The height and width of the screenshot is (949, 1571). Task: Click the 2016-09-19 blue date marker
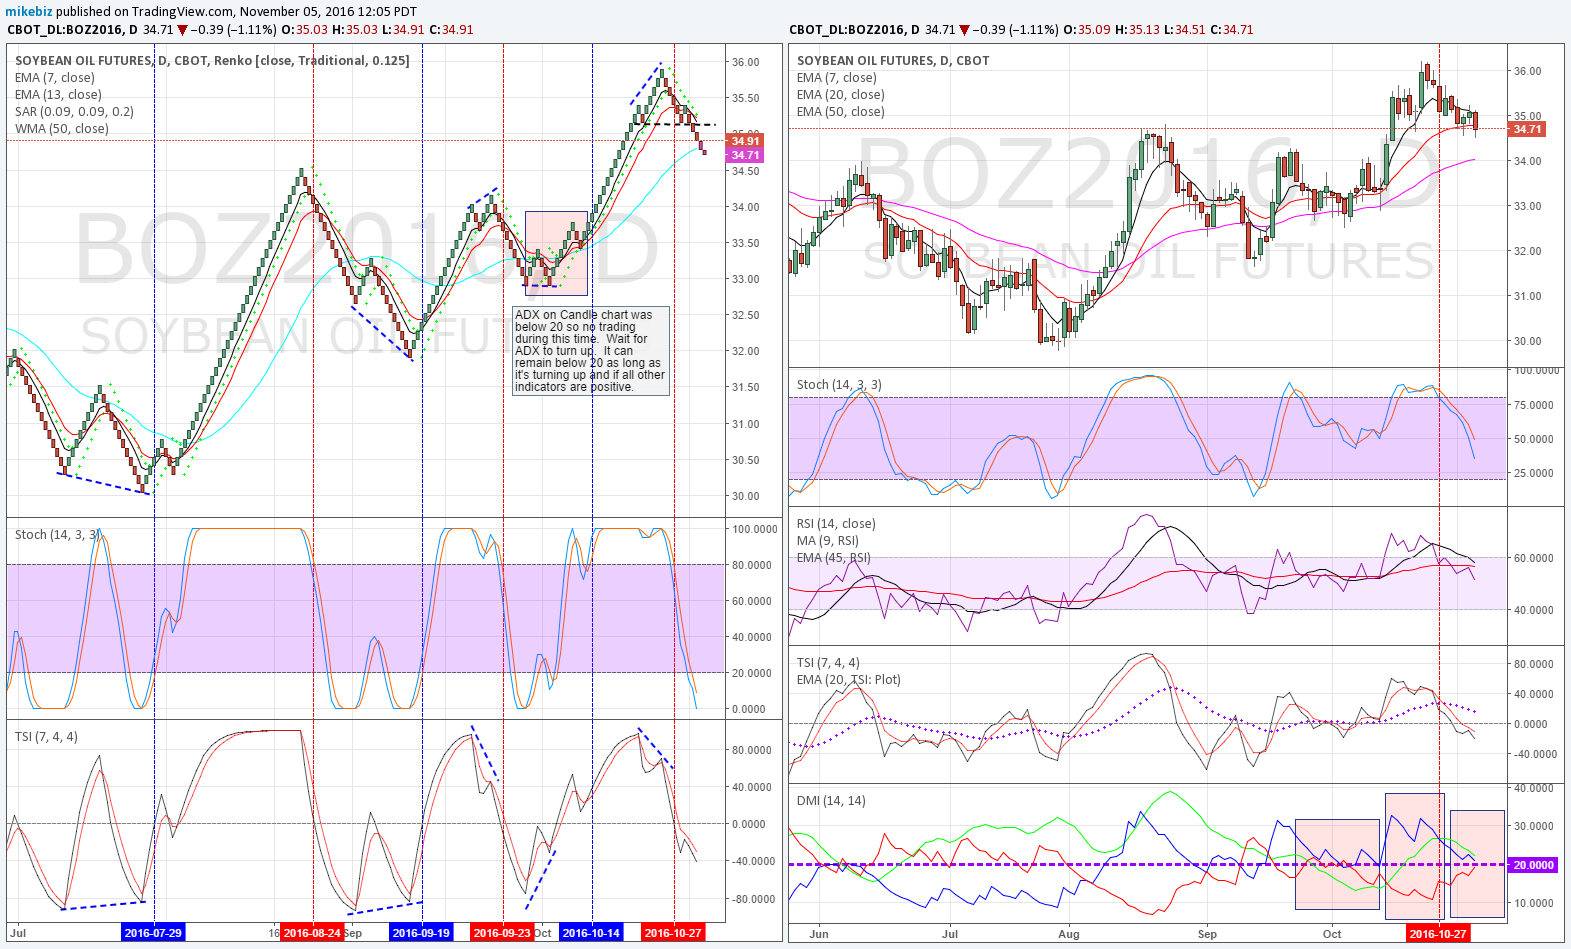click(x=421, y=932)
